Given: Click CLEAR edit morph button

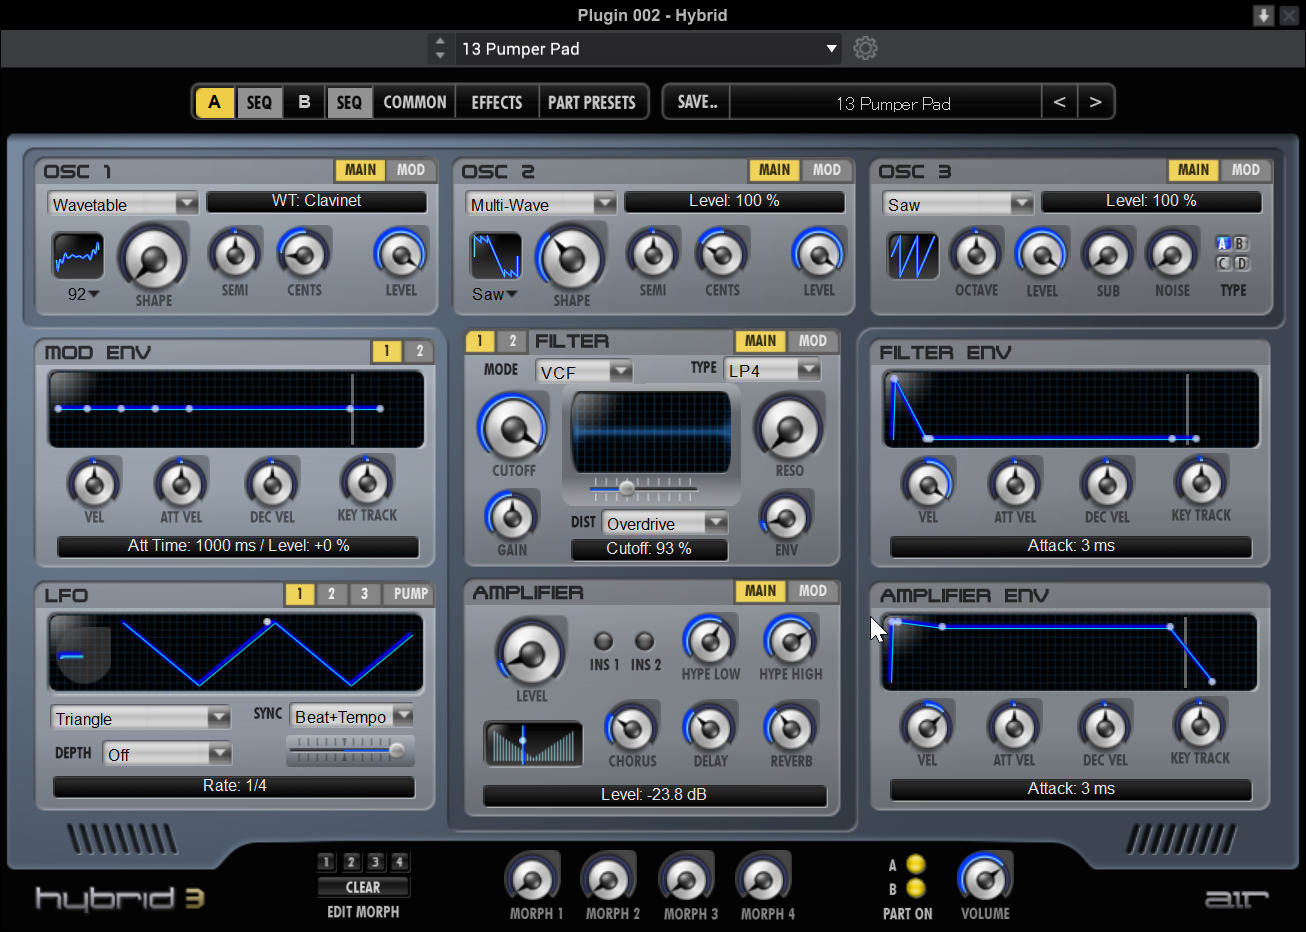Looking at the screenshot, I should tap(363, 887).
